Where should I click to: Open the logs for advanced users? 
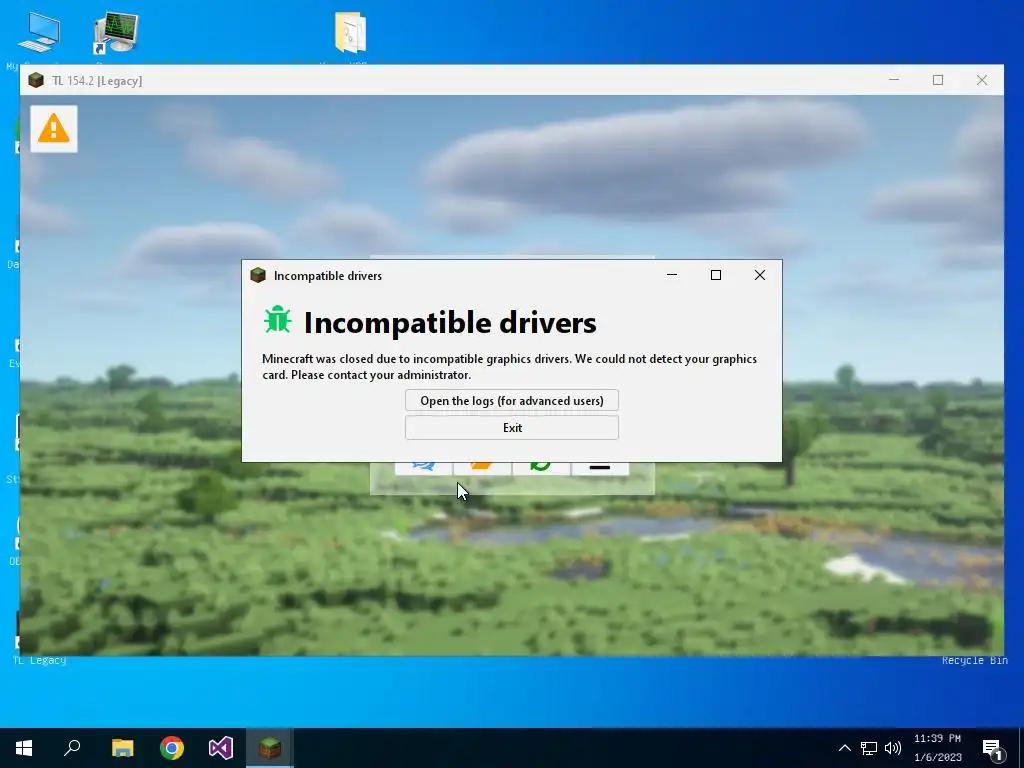tap(511, 400)
